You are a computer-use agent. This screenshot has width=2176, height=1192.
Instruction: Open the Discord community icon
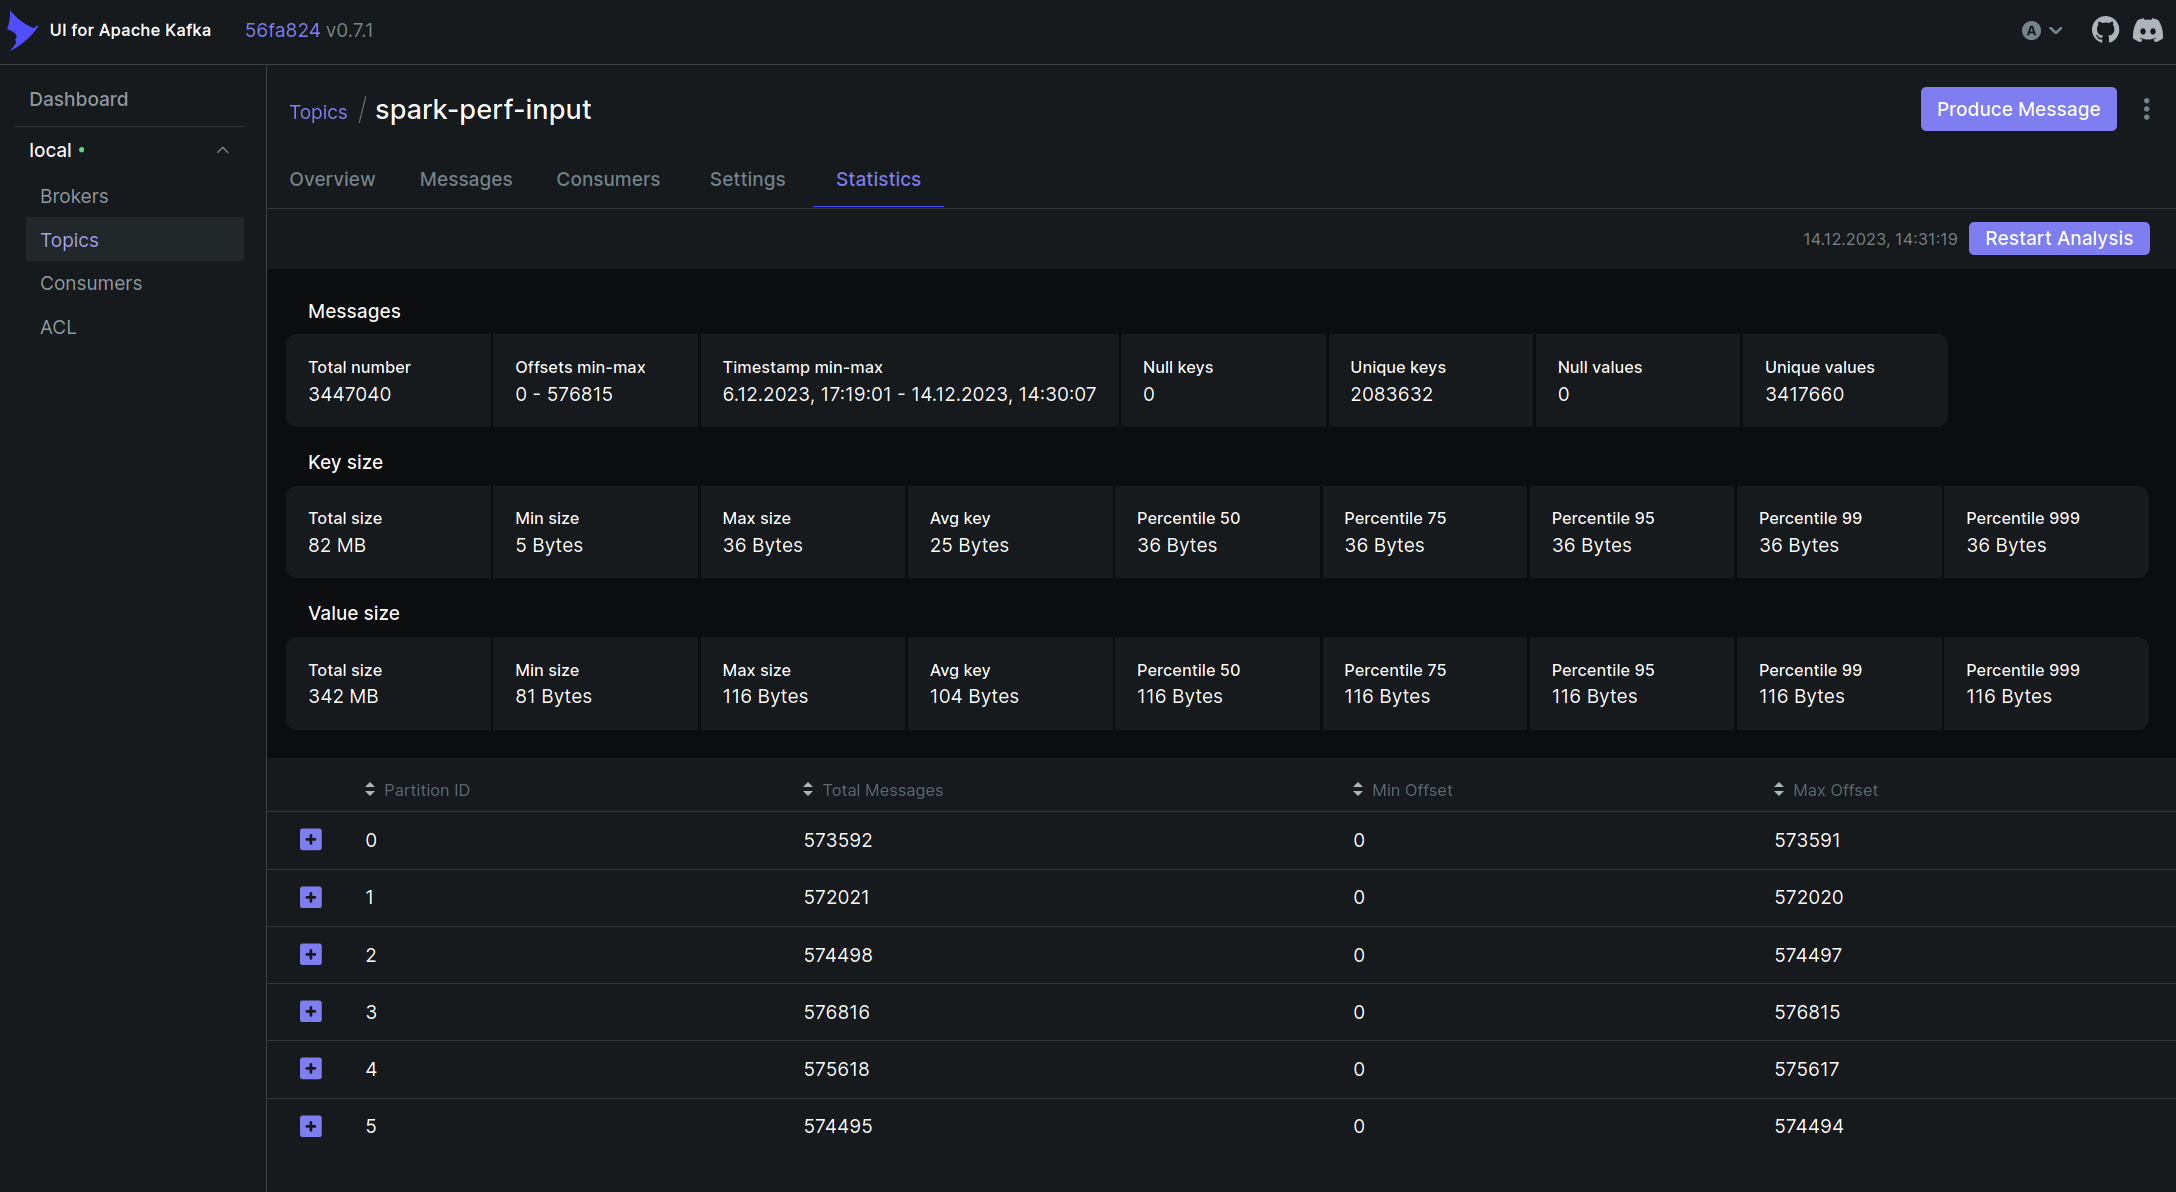tap(2147, 30)
